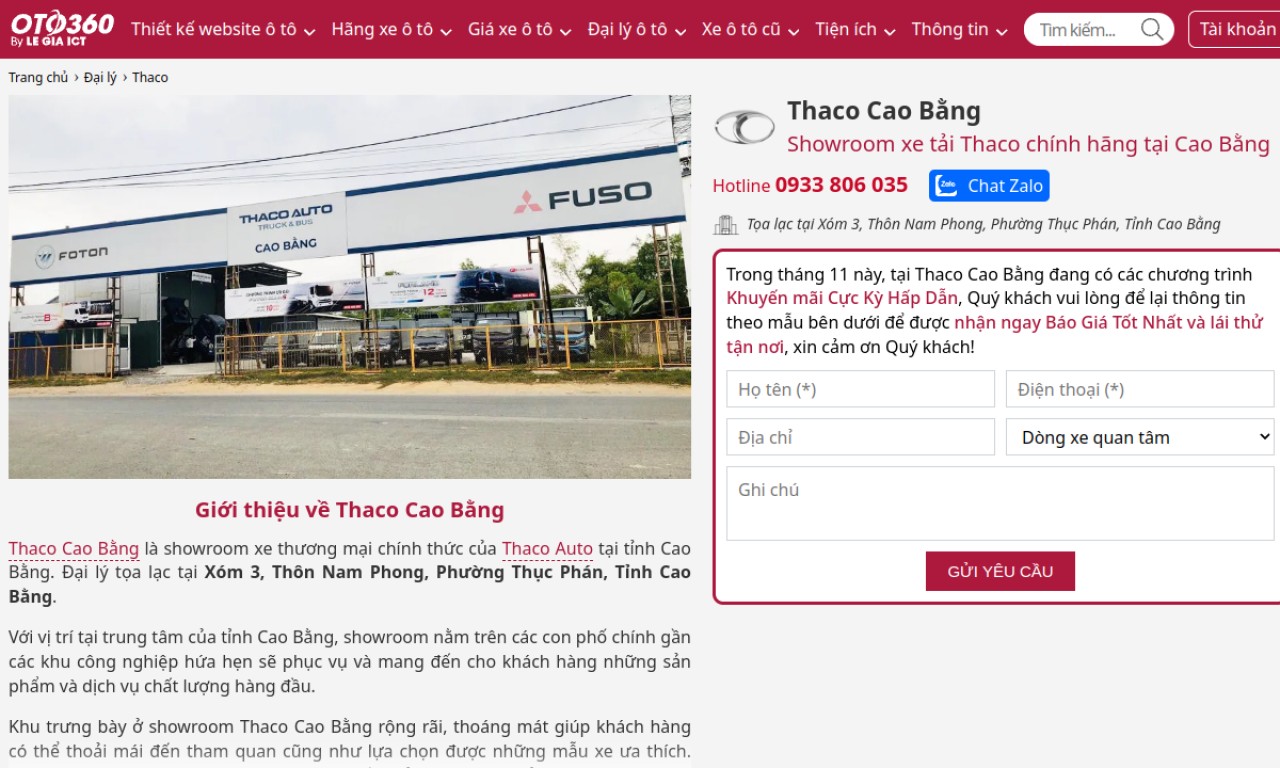1280x768 pixels.
Task: Follow the Thaco Auto link
Action: point(547,549)
